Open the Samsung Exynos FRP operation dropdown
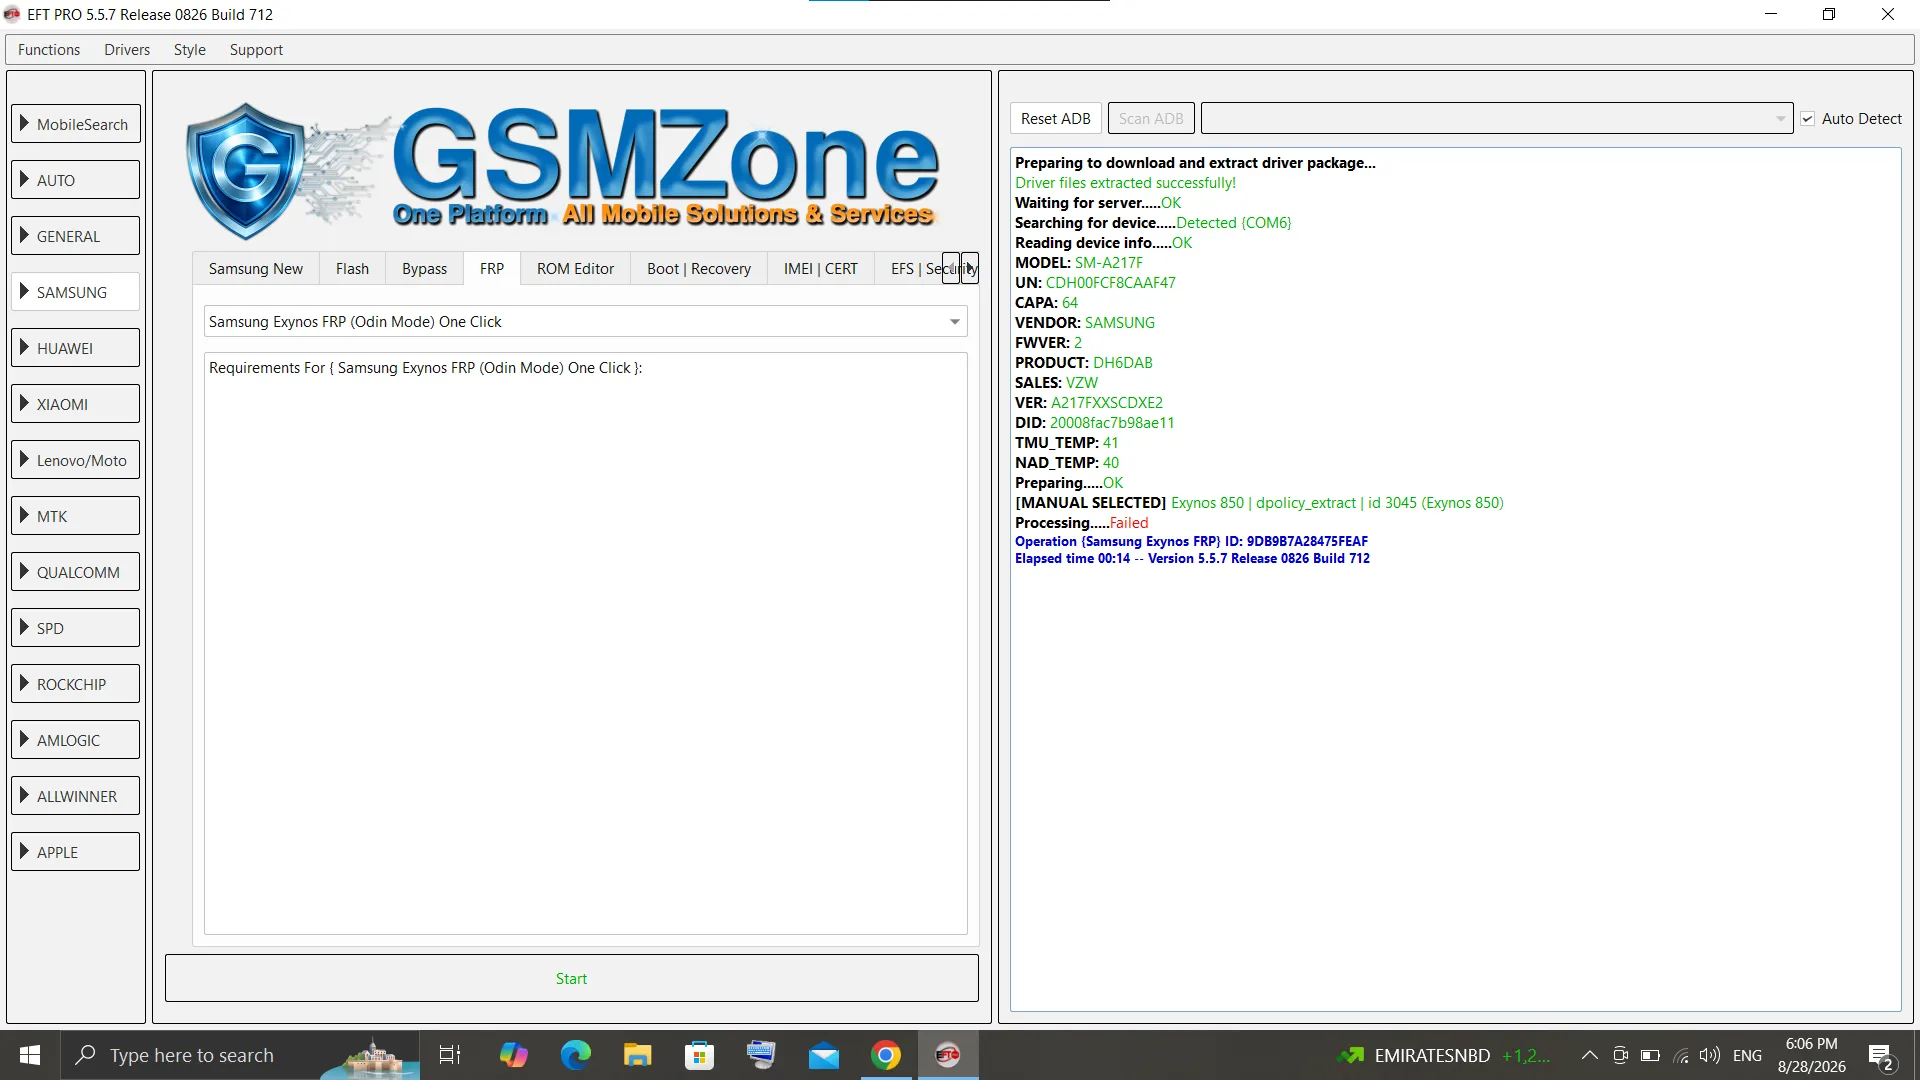The height and width of the screenshot is (1080, 1920). click(585, 322)
